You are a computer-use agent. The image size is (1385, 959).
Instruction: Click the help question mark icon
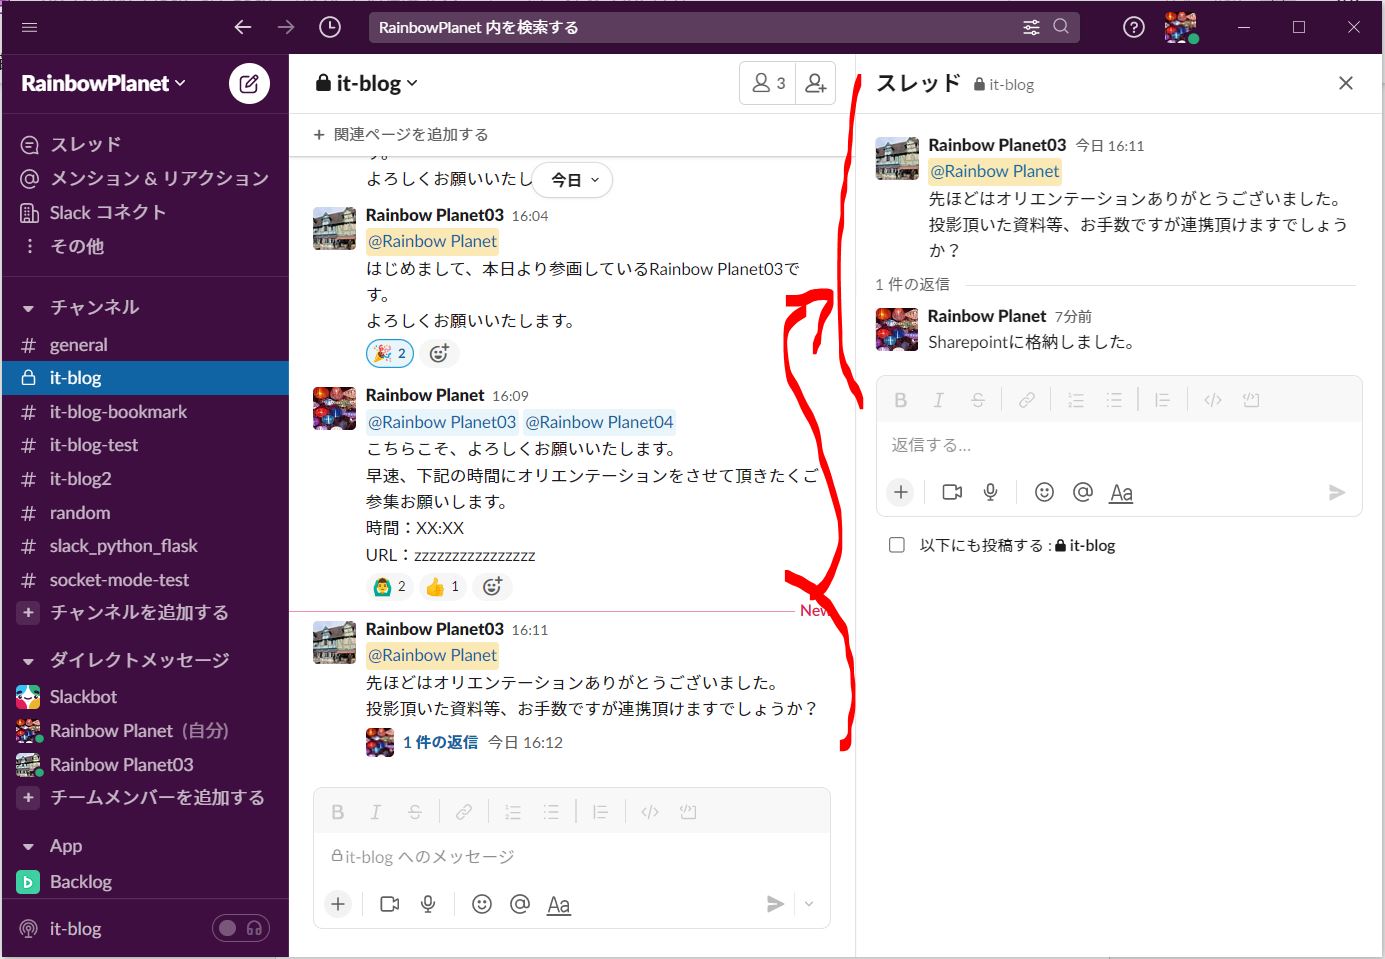click(x=1133, y=27)
